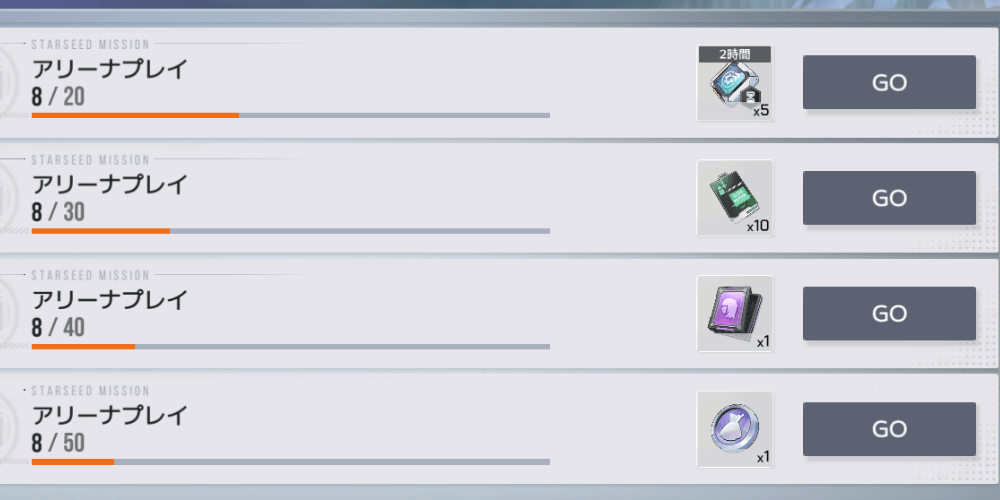Tap the 2時間 label on first reward
This screenshot has height=500, width=1000.
(735, 54)
